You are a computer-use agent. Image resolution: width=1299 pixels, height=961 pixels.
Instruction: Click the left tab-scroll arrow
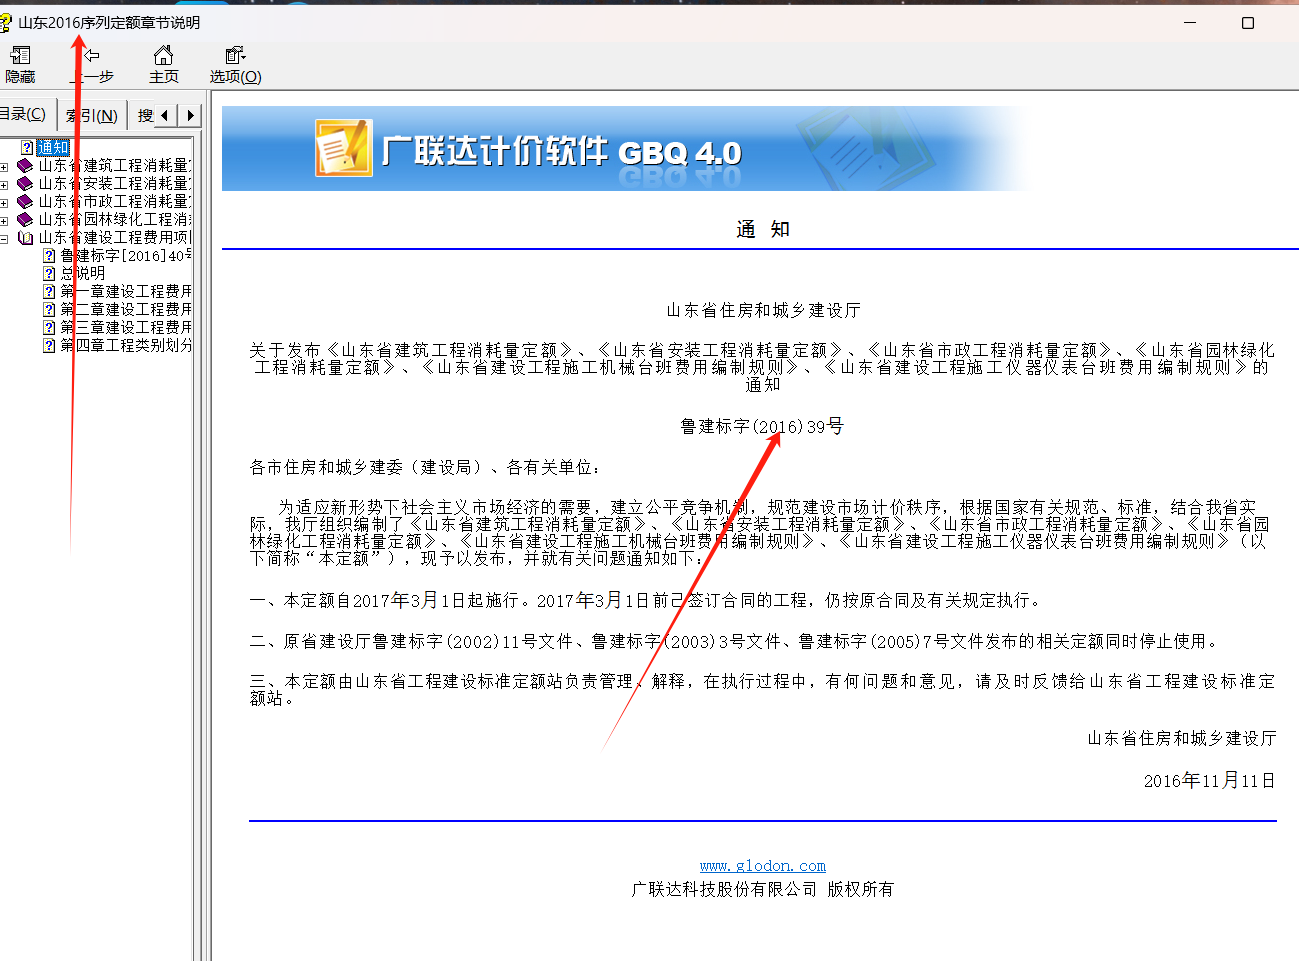pos(165,115)
